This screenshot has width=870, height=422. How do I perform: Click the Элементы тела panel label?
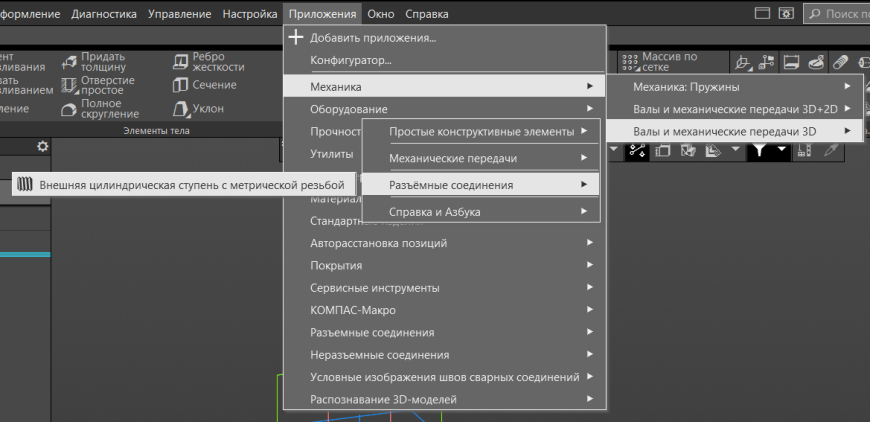pos(156,131)
